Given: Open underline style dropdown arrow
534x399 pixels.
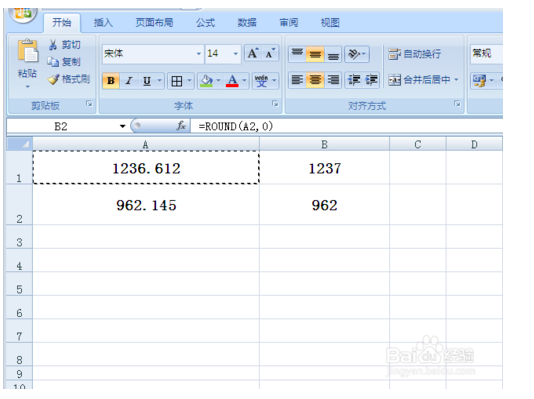Looking at the screenshot, I should coord(160,81).
